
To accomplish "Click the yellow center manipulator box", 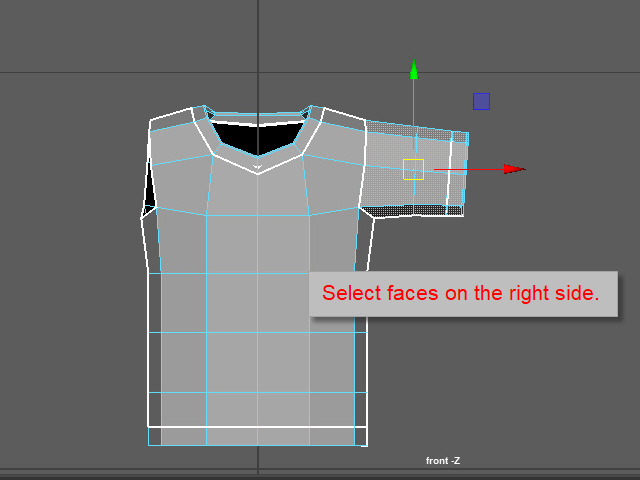I will (x=413, y=169).
